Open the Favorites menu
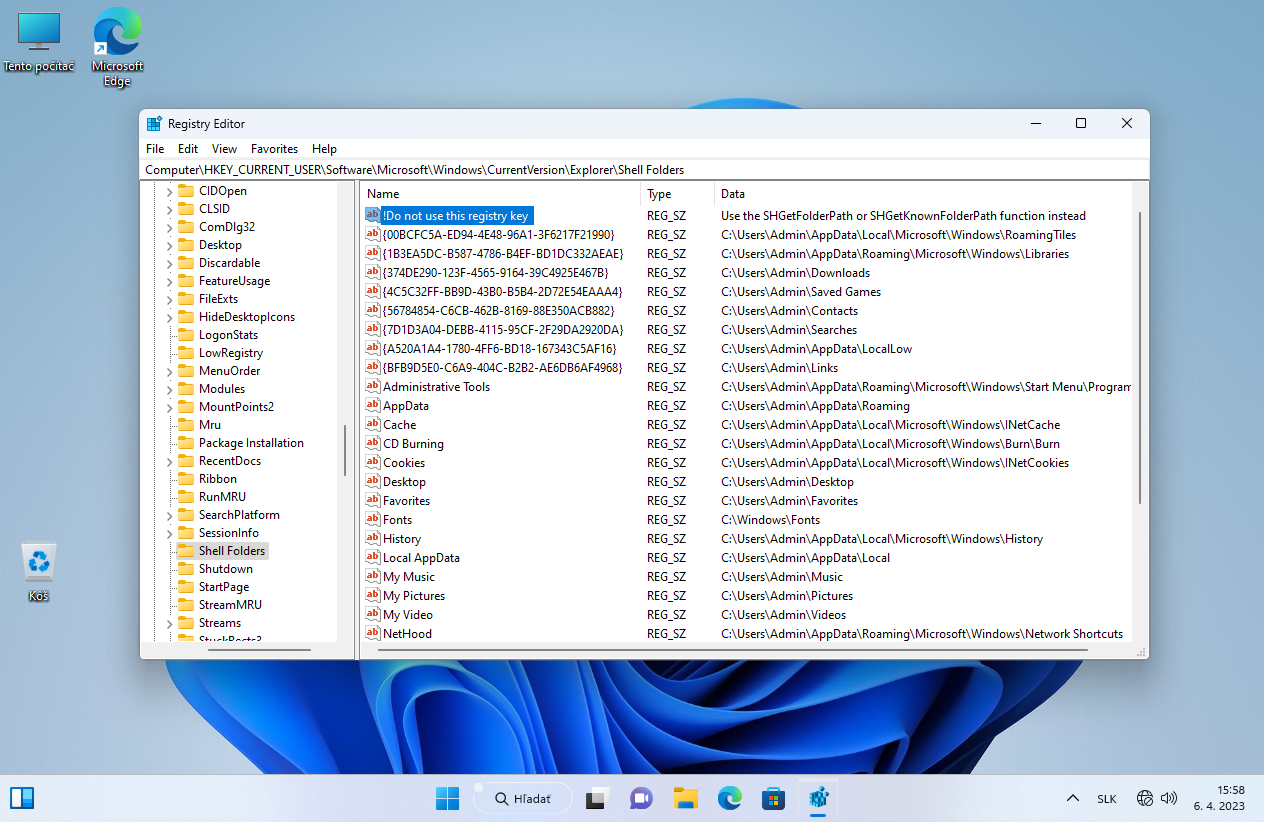Screen dimensions: 1264x822 coord(274,148)
